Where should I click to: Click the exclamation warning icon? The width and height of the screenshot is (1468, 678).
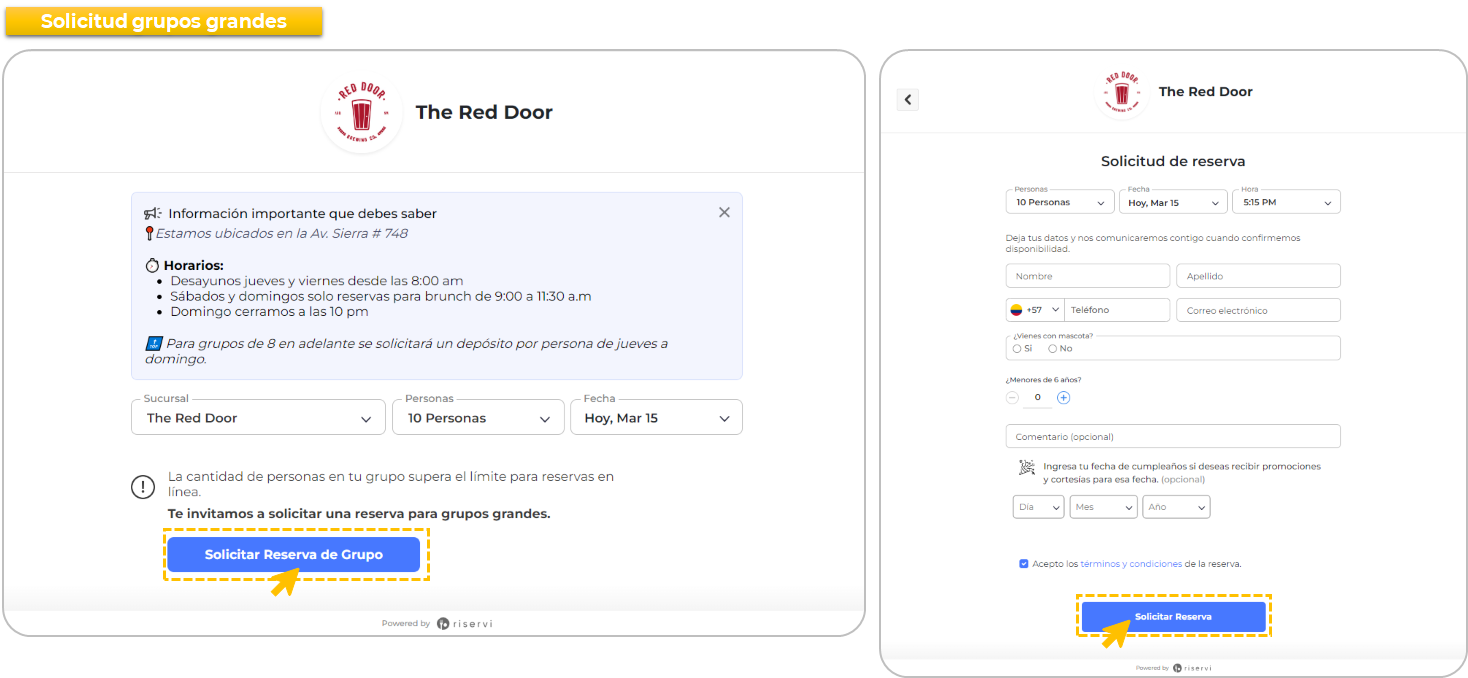[144, 487]
